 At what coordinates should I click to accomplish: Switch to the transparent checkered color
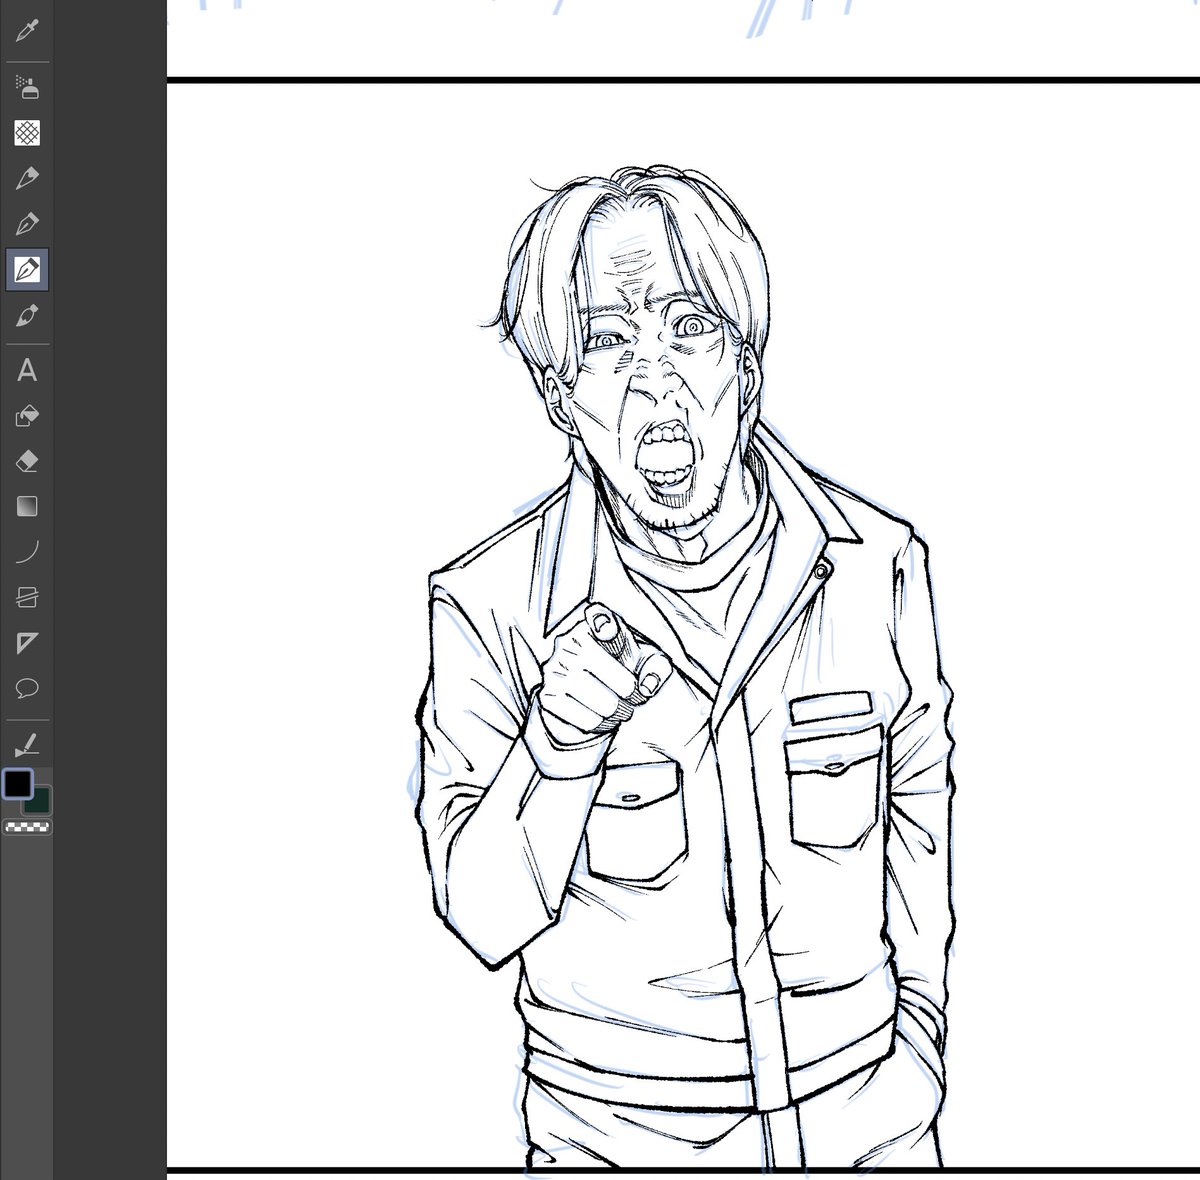coord(28,827)
